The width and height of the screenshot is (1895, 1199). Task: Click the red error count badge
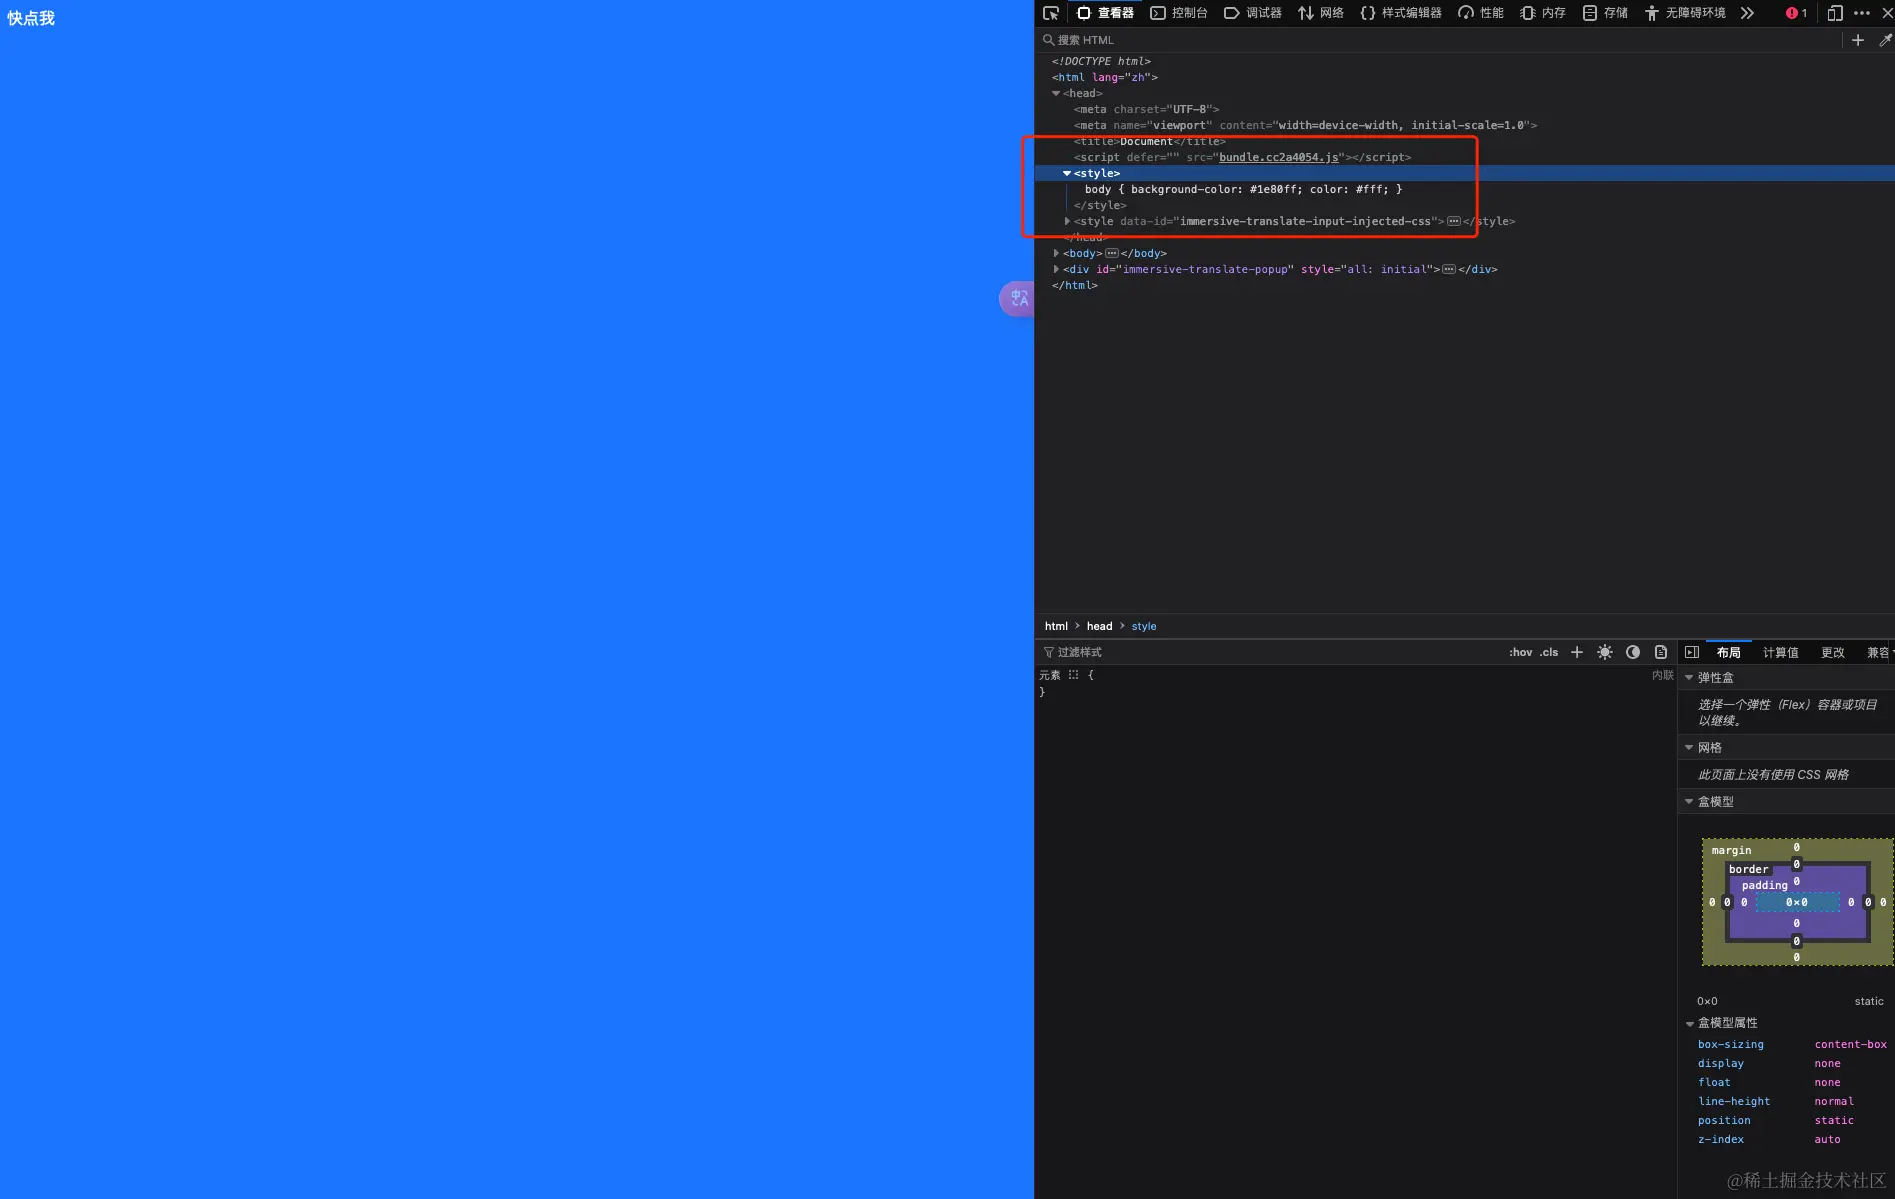pos(1796,13)
